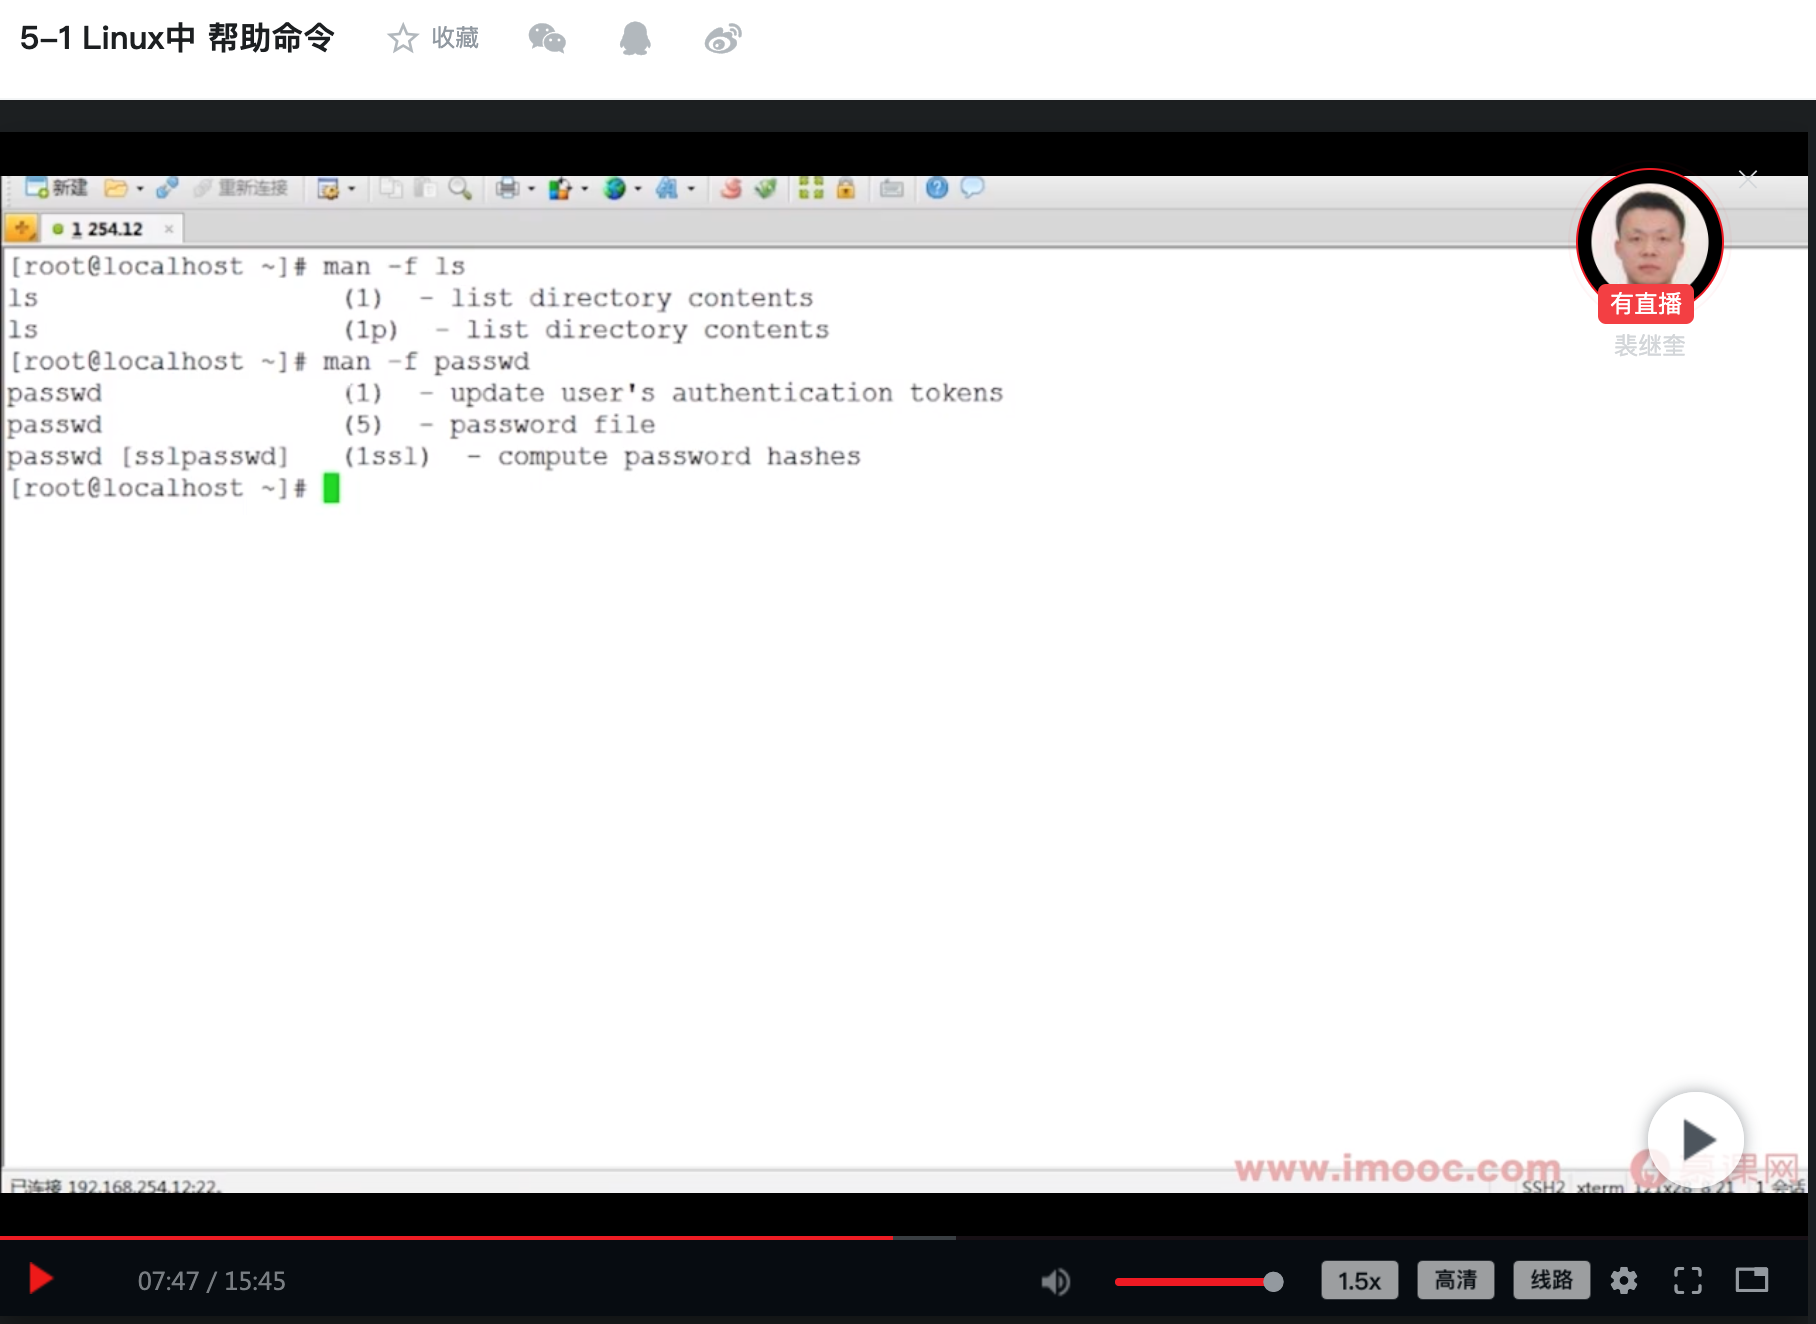Click the blue help question mark icon
The width and height of the screenshot is (1816, 1324).
tap(937, 188)
